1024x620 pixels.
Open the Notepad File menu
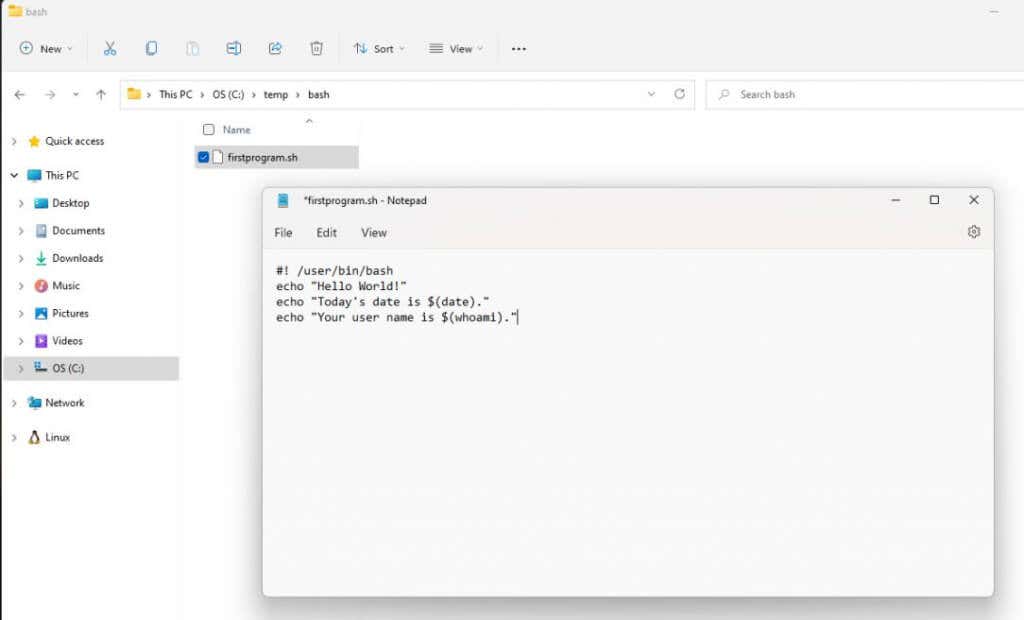pyautogui.click(x=283, y=232)
